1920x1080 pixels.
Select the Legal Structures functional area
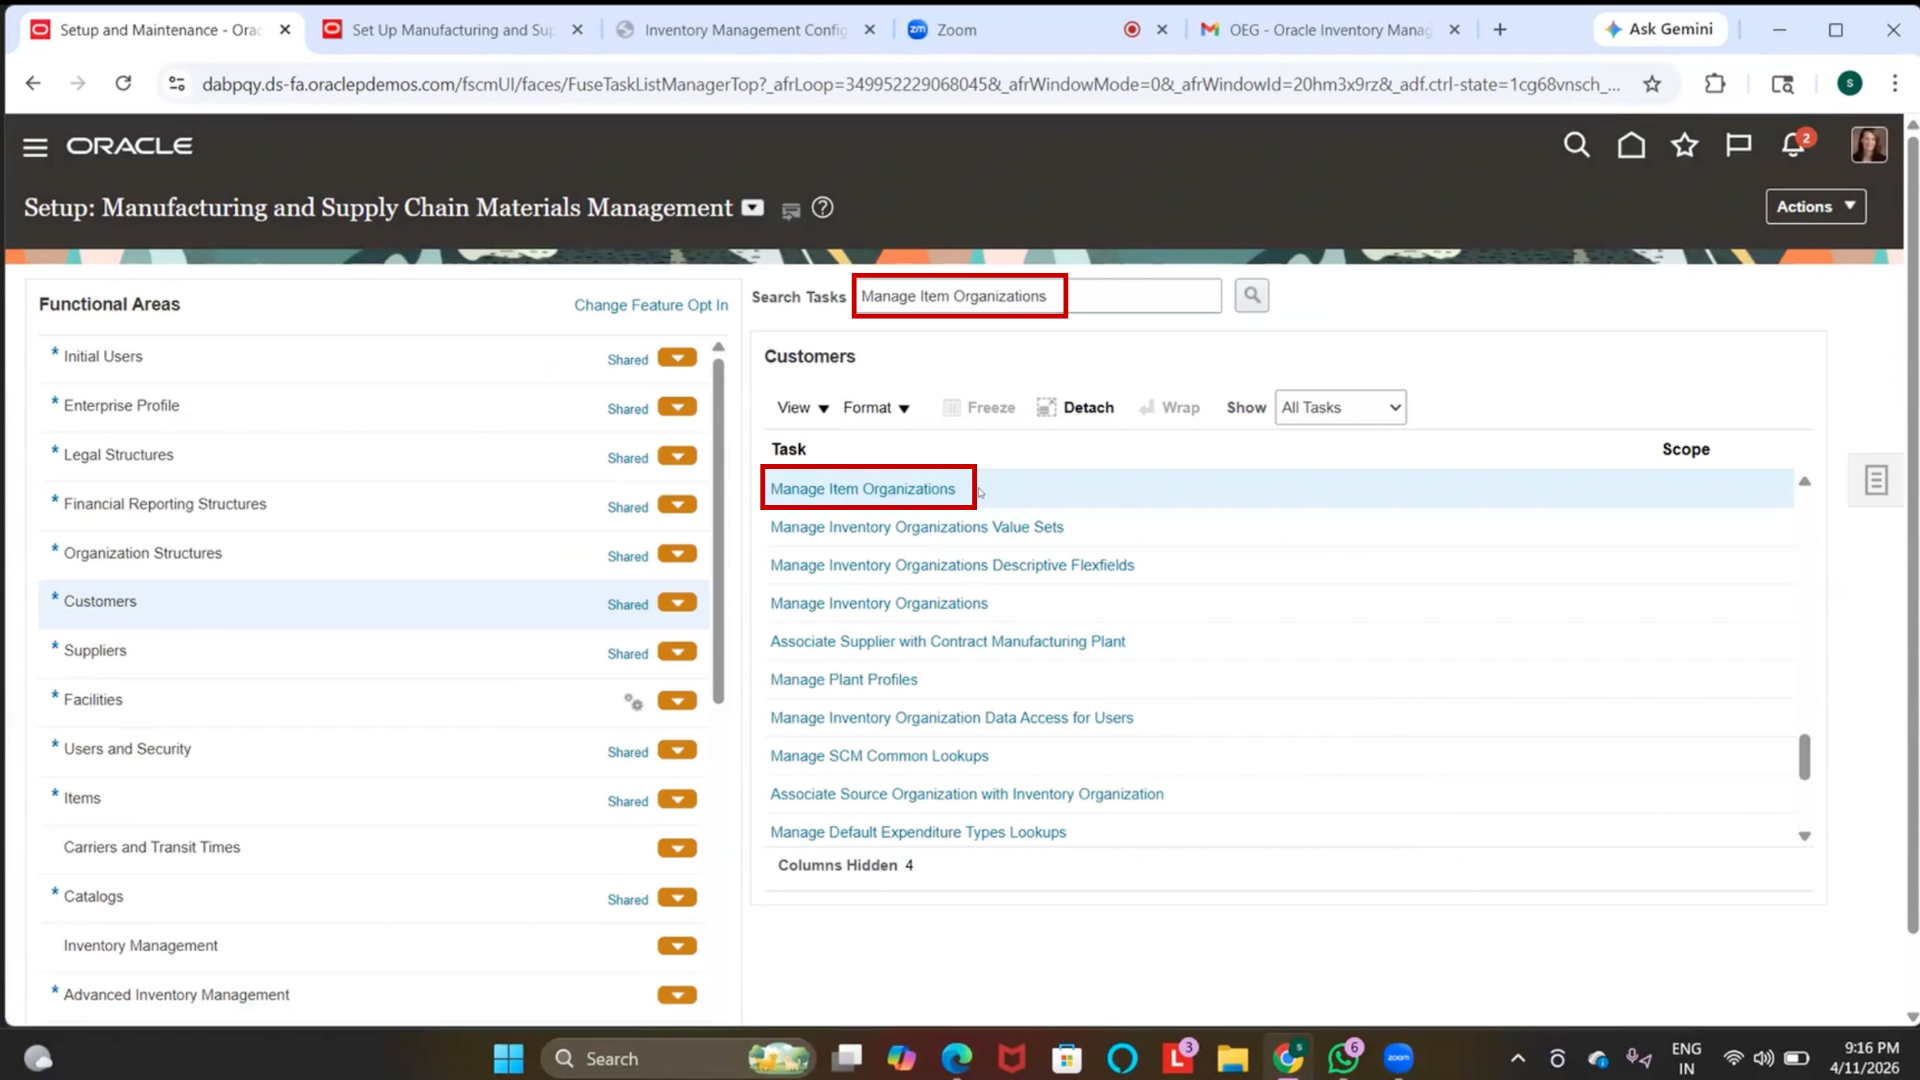pyautogui.click(x=118, y=455)
